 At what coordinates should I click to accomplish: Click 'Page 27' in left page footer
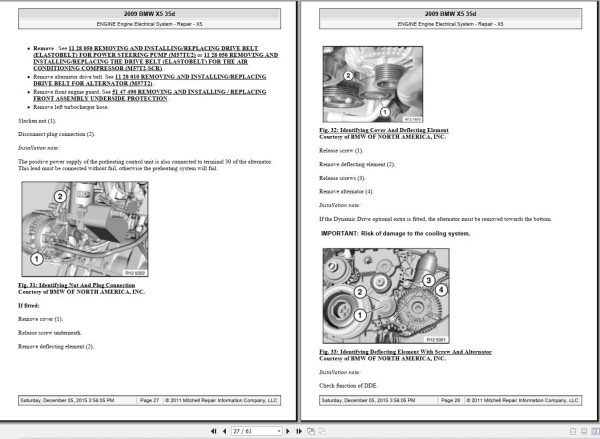149,400
